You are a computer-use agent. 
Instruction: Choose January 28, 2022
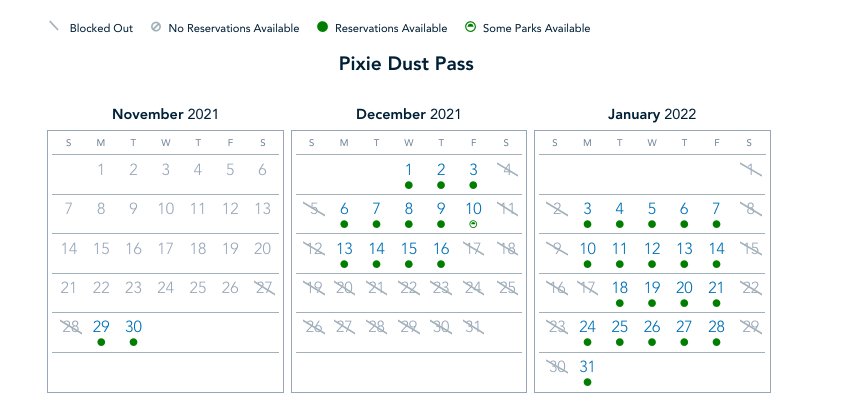[717, 327]
